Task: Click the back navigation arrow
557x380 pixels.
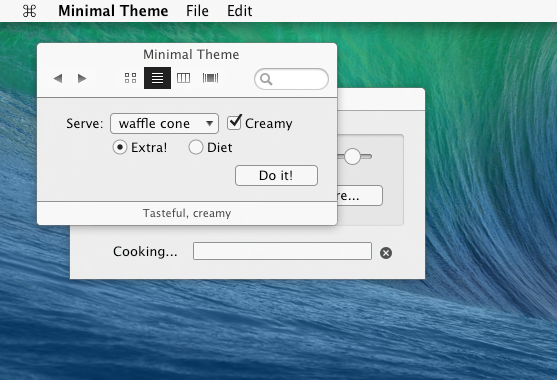Action: (58, 78)
